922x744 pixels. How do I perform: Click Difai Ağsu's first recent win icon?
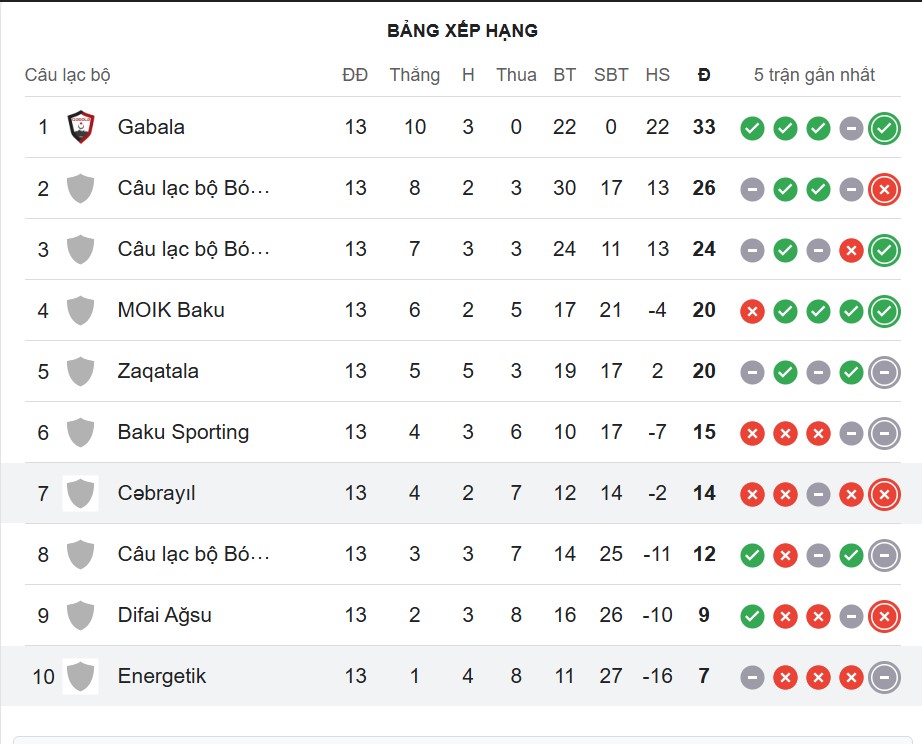point(752,616)
